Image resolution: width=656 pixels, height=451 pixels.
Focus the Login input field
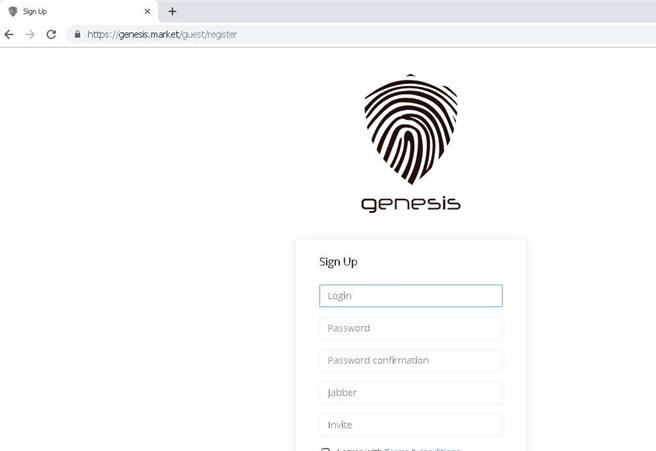(x=411, y=296)
